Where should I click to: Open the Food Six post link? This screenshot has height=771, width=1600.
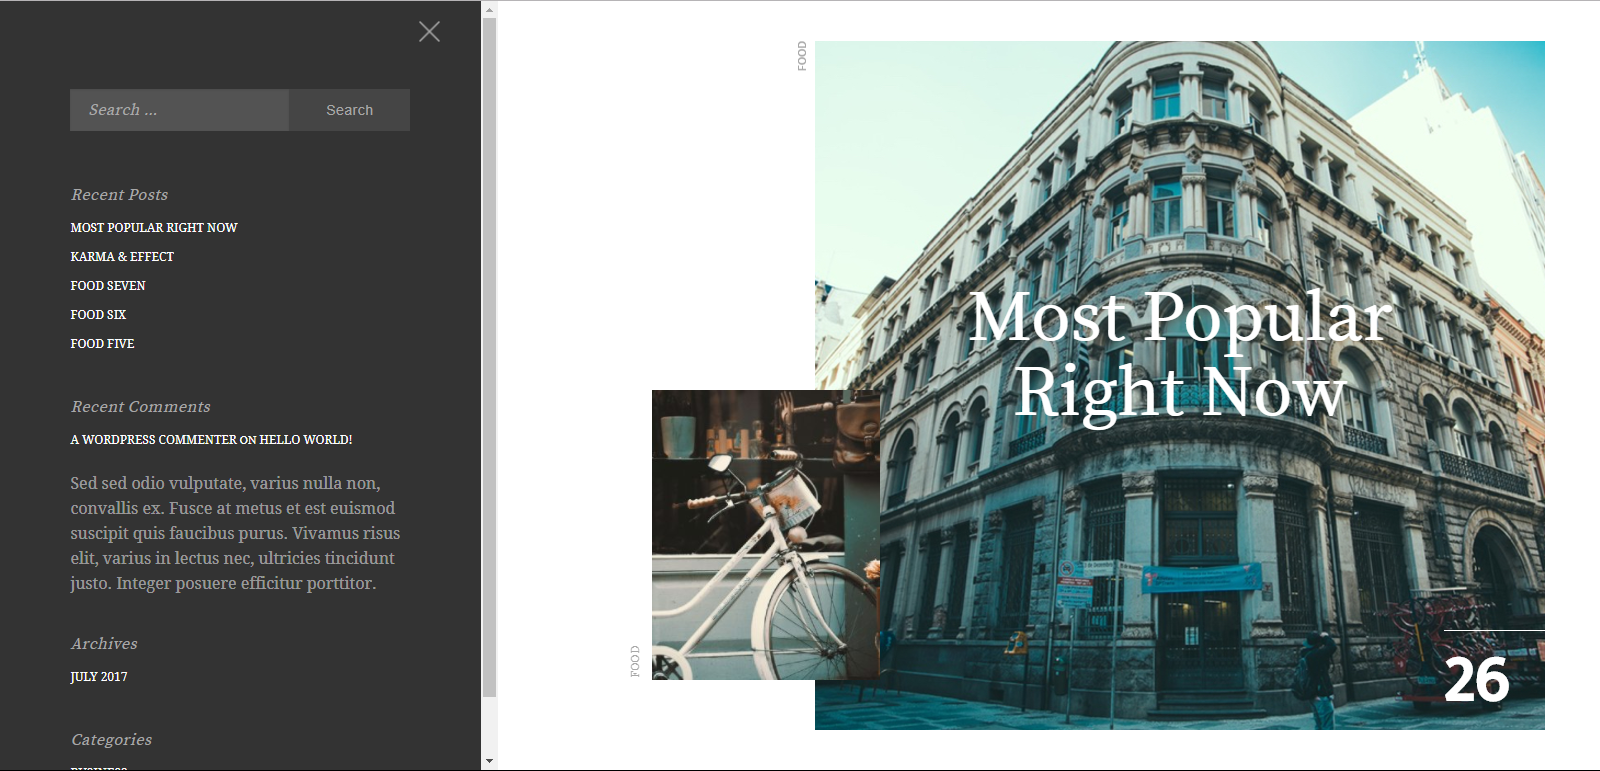click(x=98, y=315)
